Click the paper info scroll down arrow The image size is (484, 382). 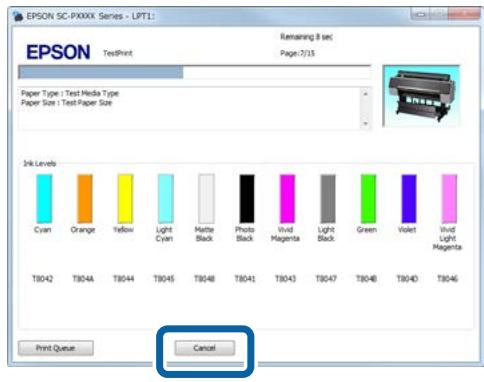click(366, 124)
